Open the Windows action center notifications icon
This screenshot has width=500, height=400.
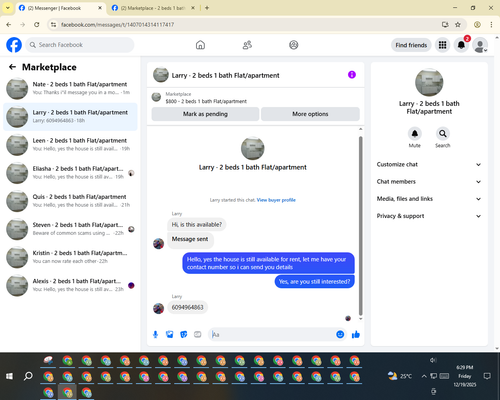[487, 376]
